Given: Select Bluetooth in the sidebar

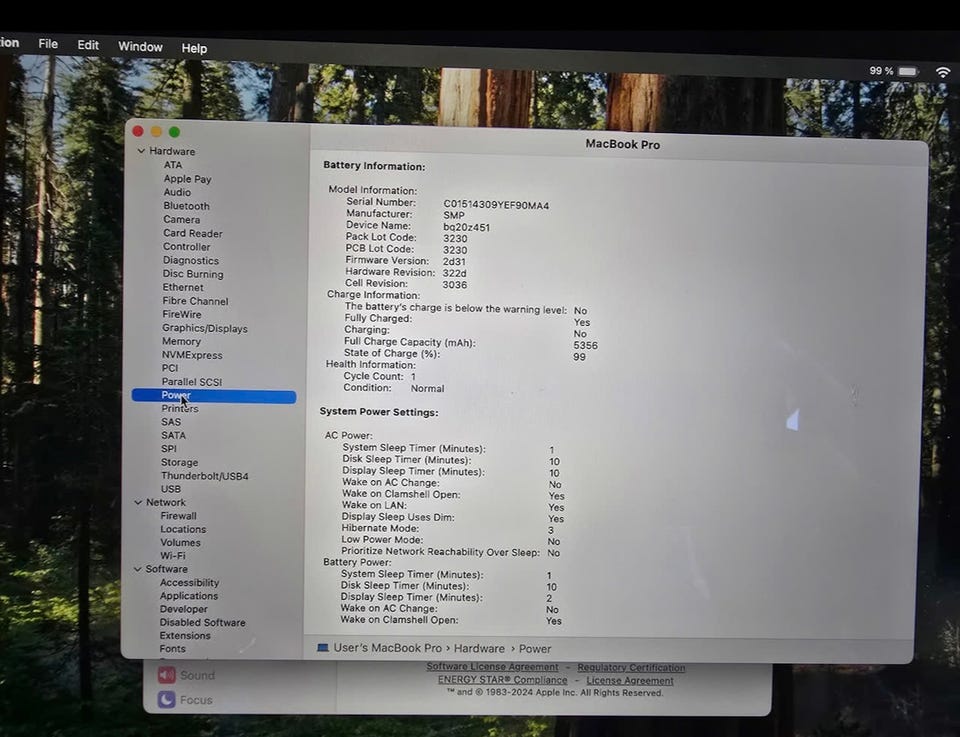Looking at the screenshot, I should [x=186, y=206].
